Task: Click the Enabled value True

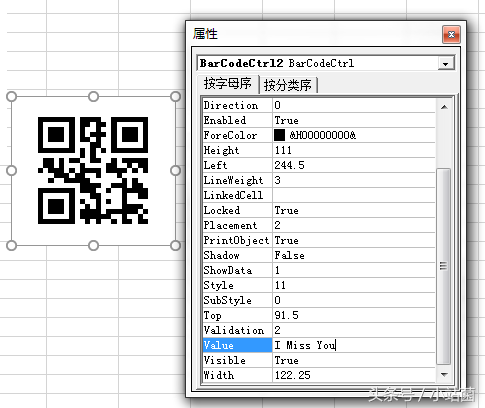Action: [354, 120]
